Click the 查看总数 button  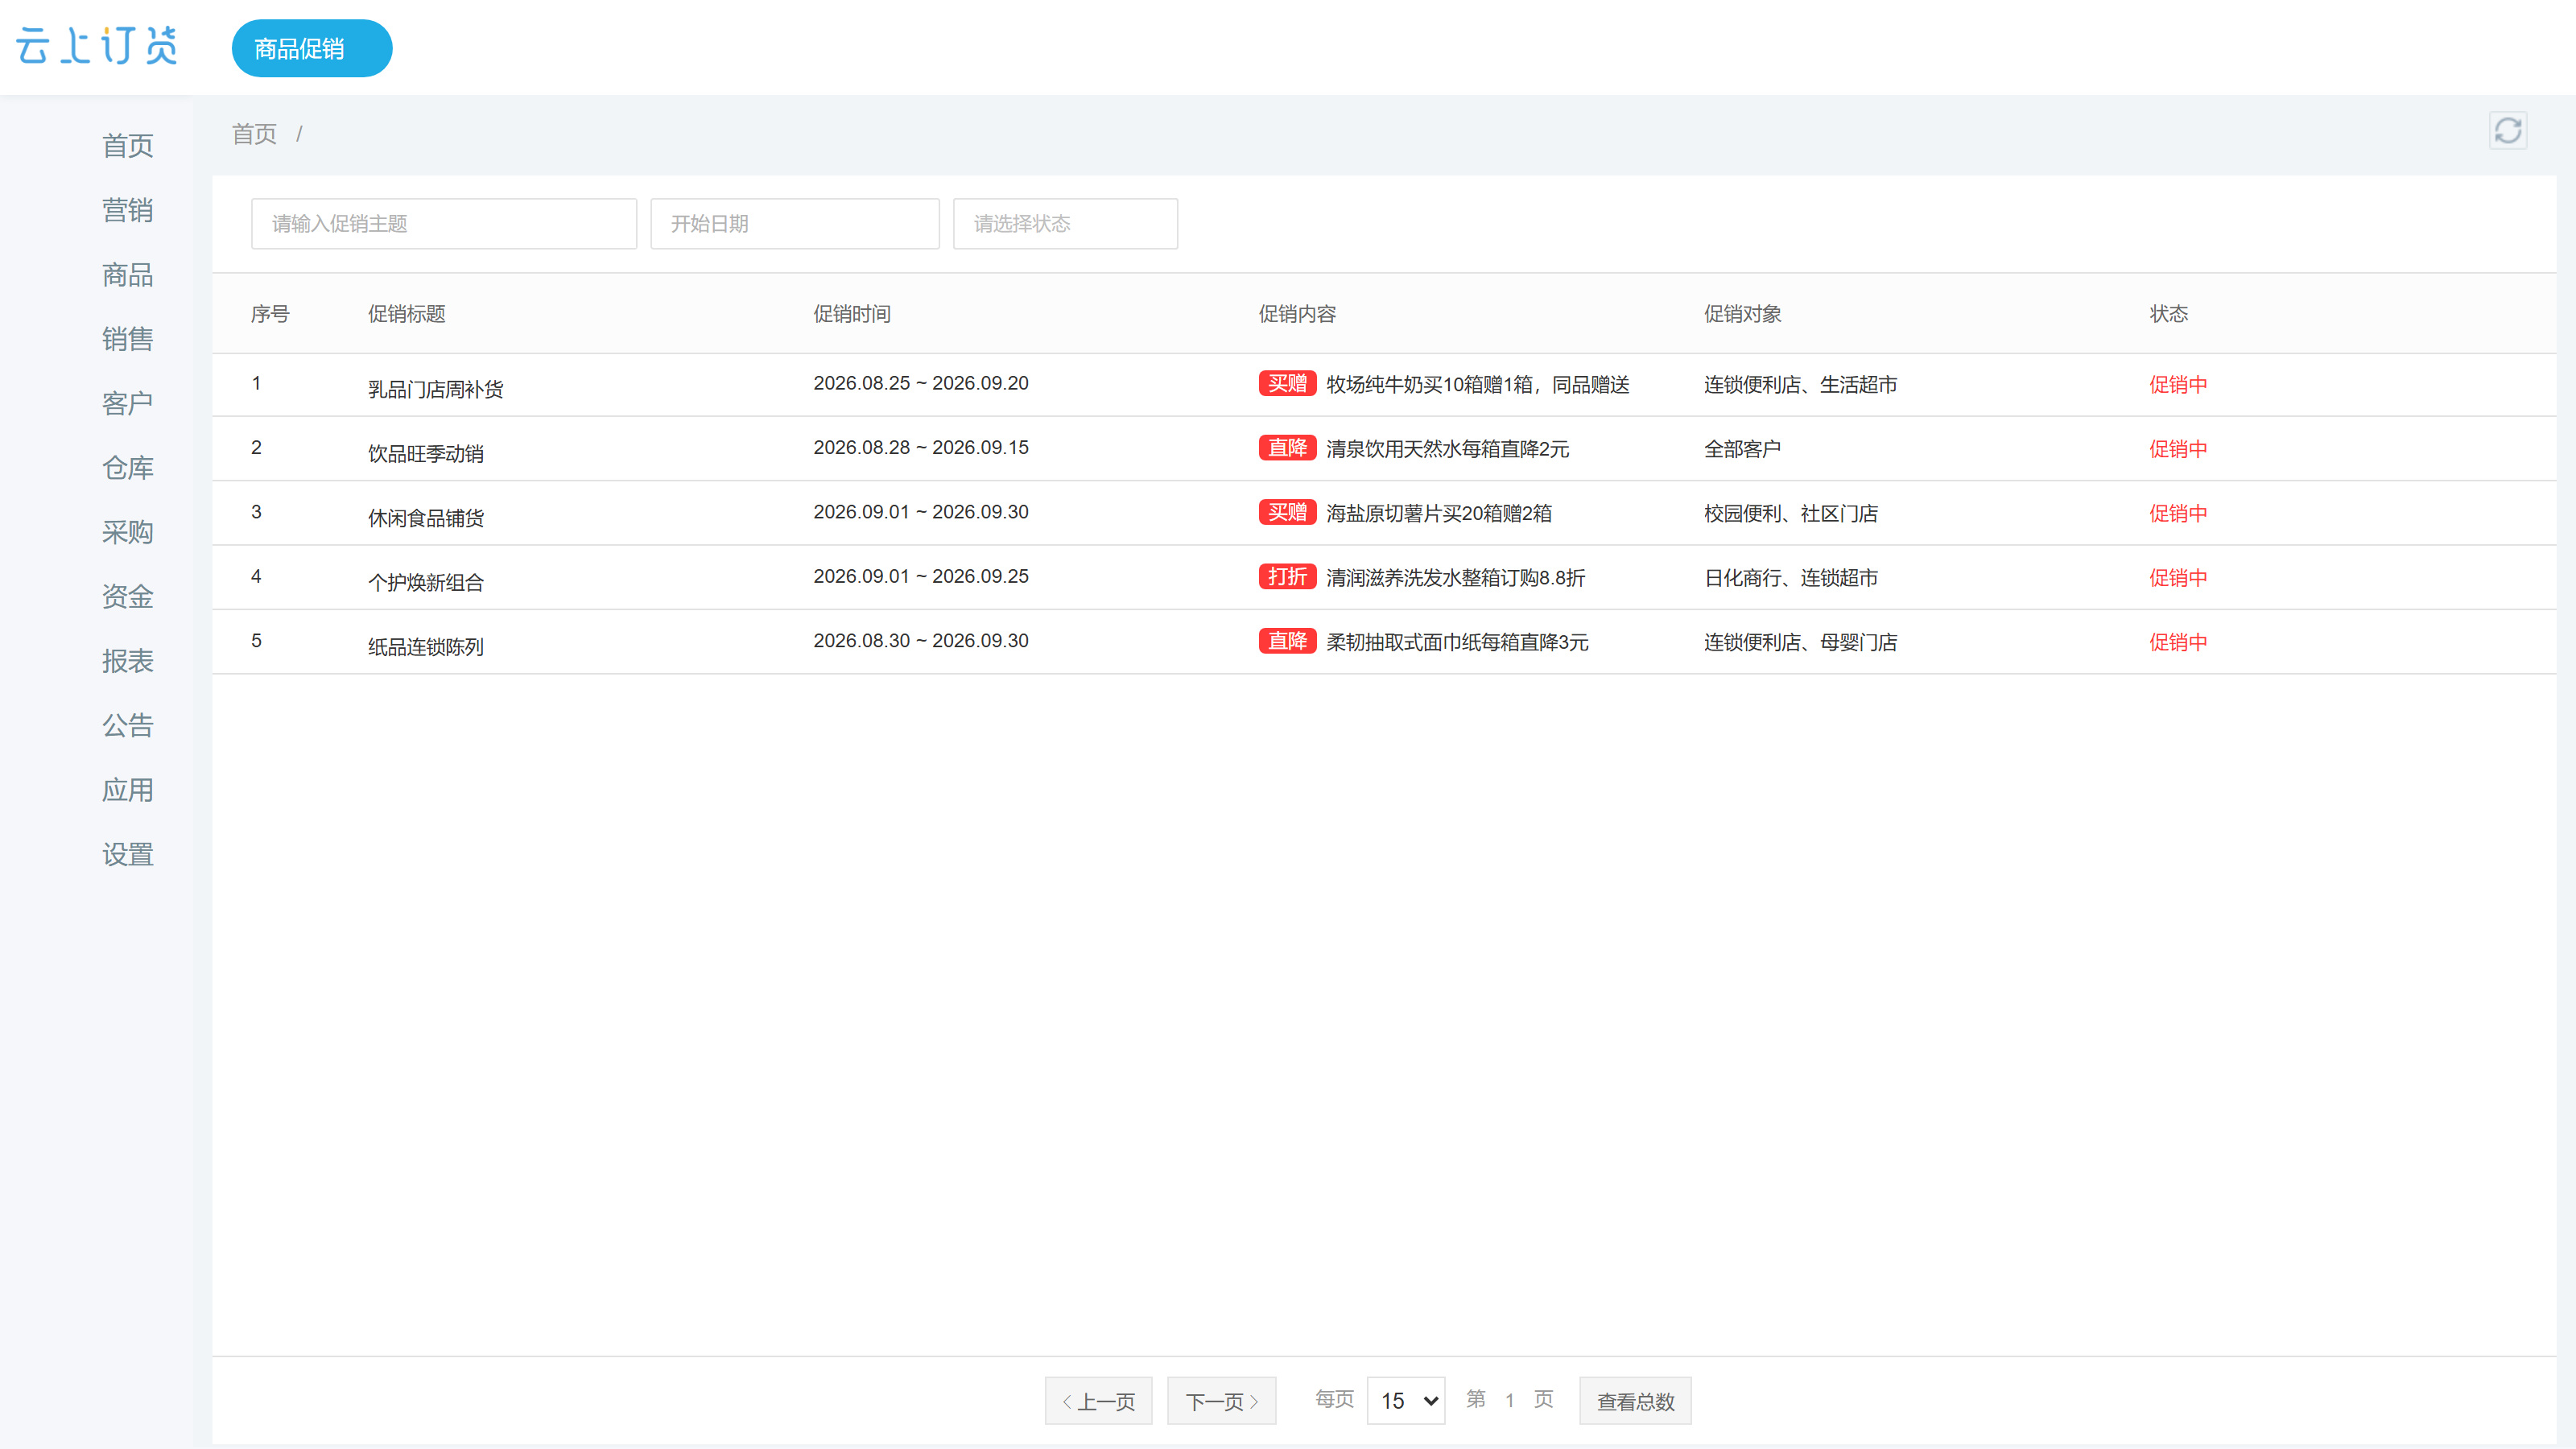pos(1635,1401)
